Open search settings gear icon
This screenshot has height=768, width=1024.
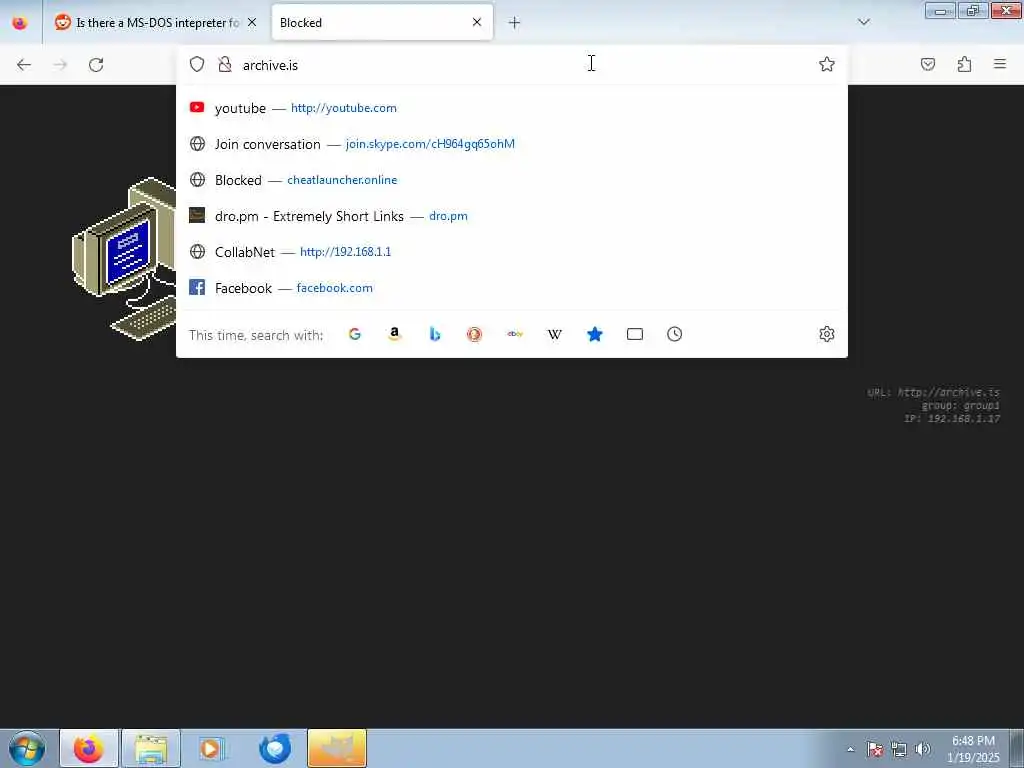827,334
